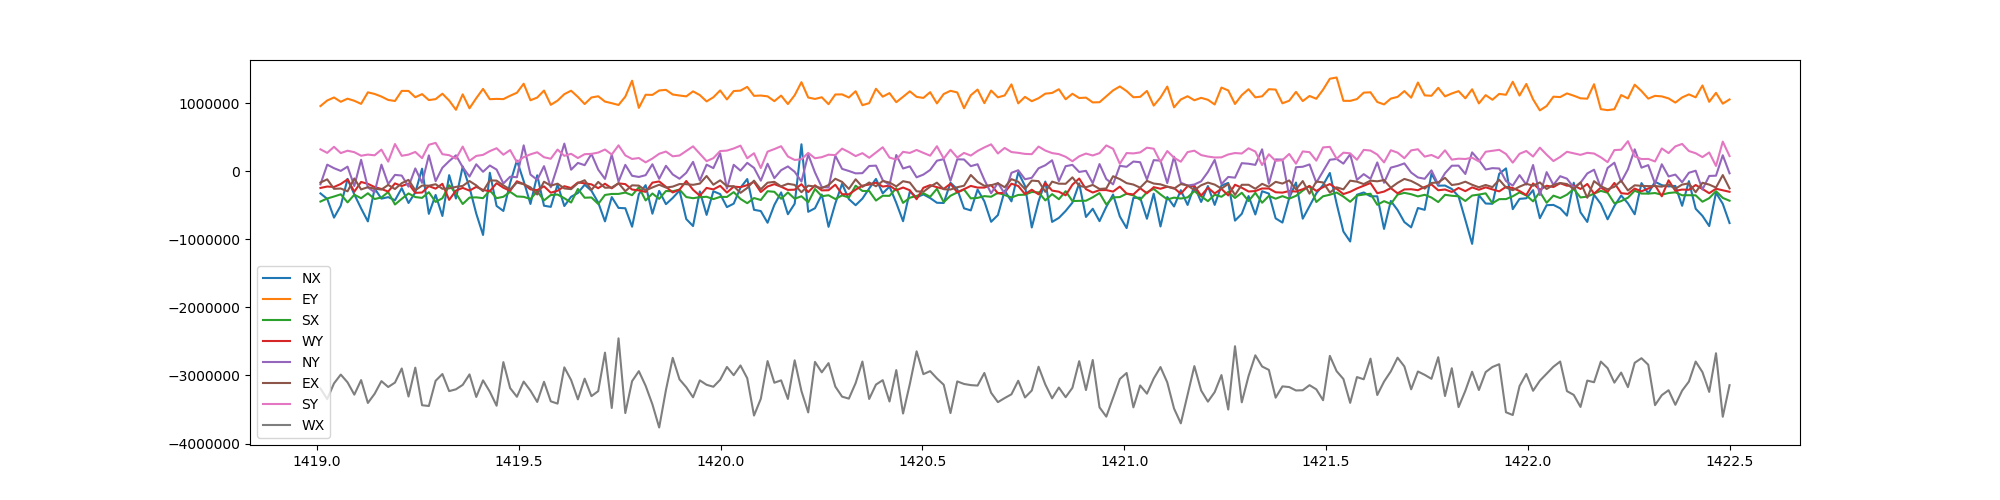Select the 1421.0 x-axis tick label
Image resolution: width=2000 pixels, height=500 pixels.
click(1124, 461)
